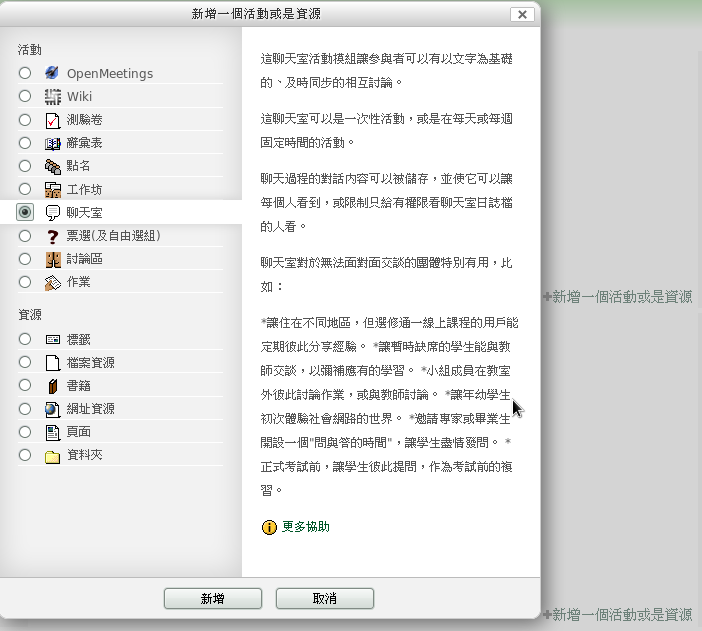Screen dimensions: 702x631
Task: Click the background 新增一個活動或是資源 link
Action: pyautogui.click(x=617, y=296)
